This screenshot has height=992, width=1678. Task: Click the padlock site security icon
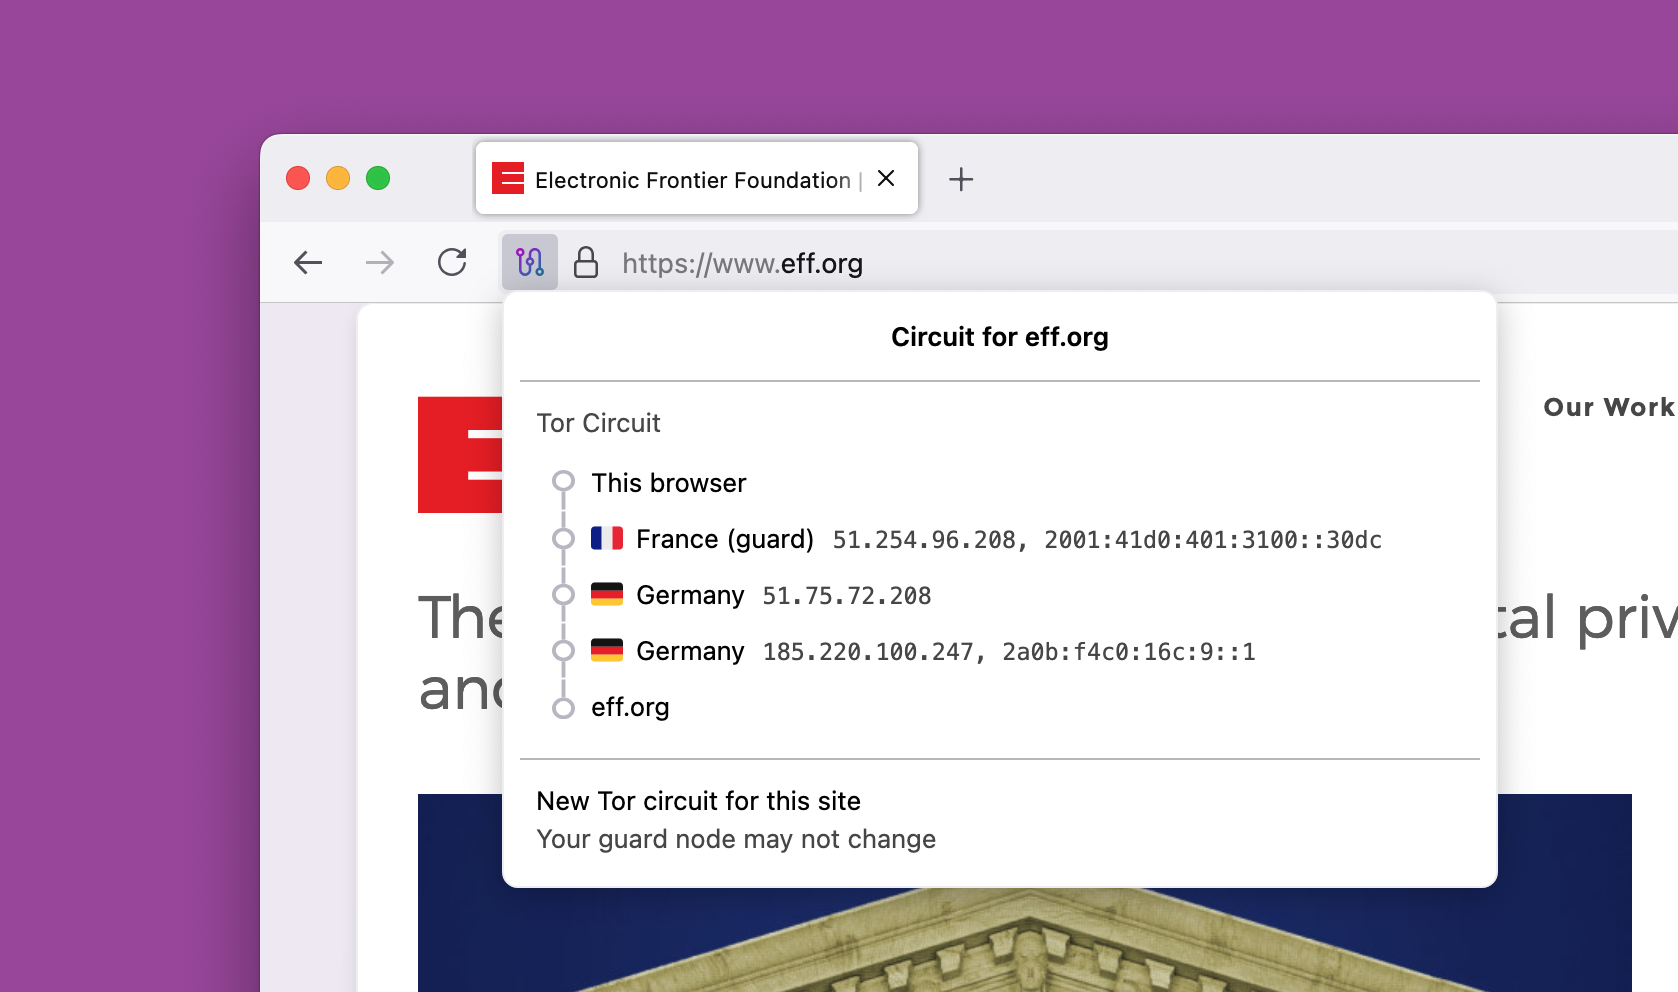click(586, 263)
